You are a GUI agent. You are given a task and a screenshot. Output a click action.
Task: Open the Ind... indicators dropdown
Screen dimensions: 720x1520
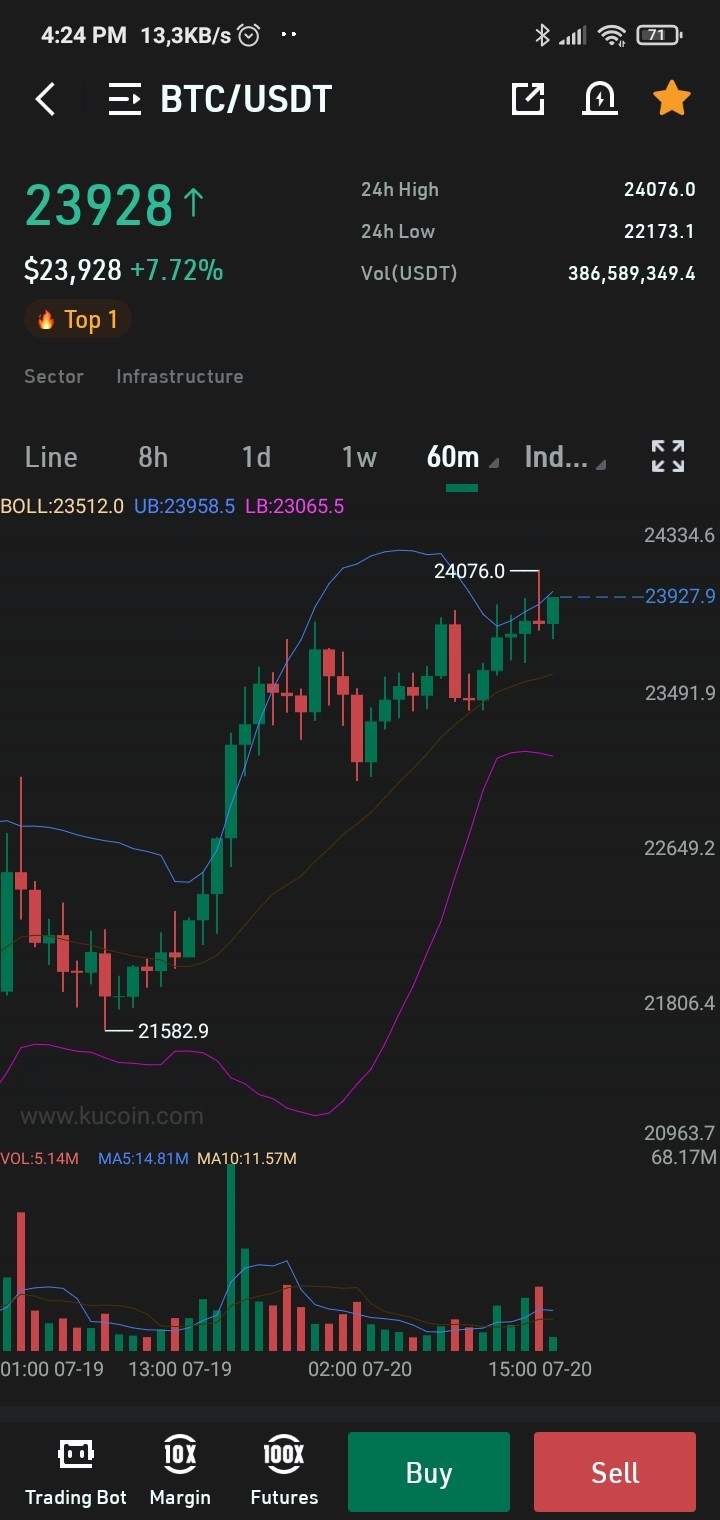pos(565,457)
